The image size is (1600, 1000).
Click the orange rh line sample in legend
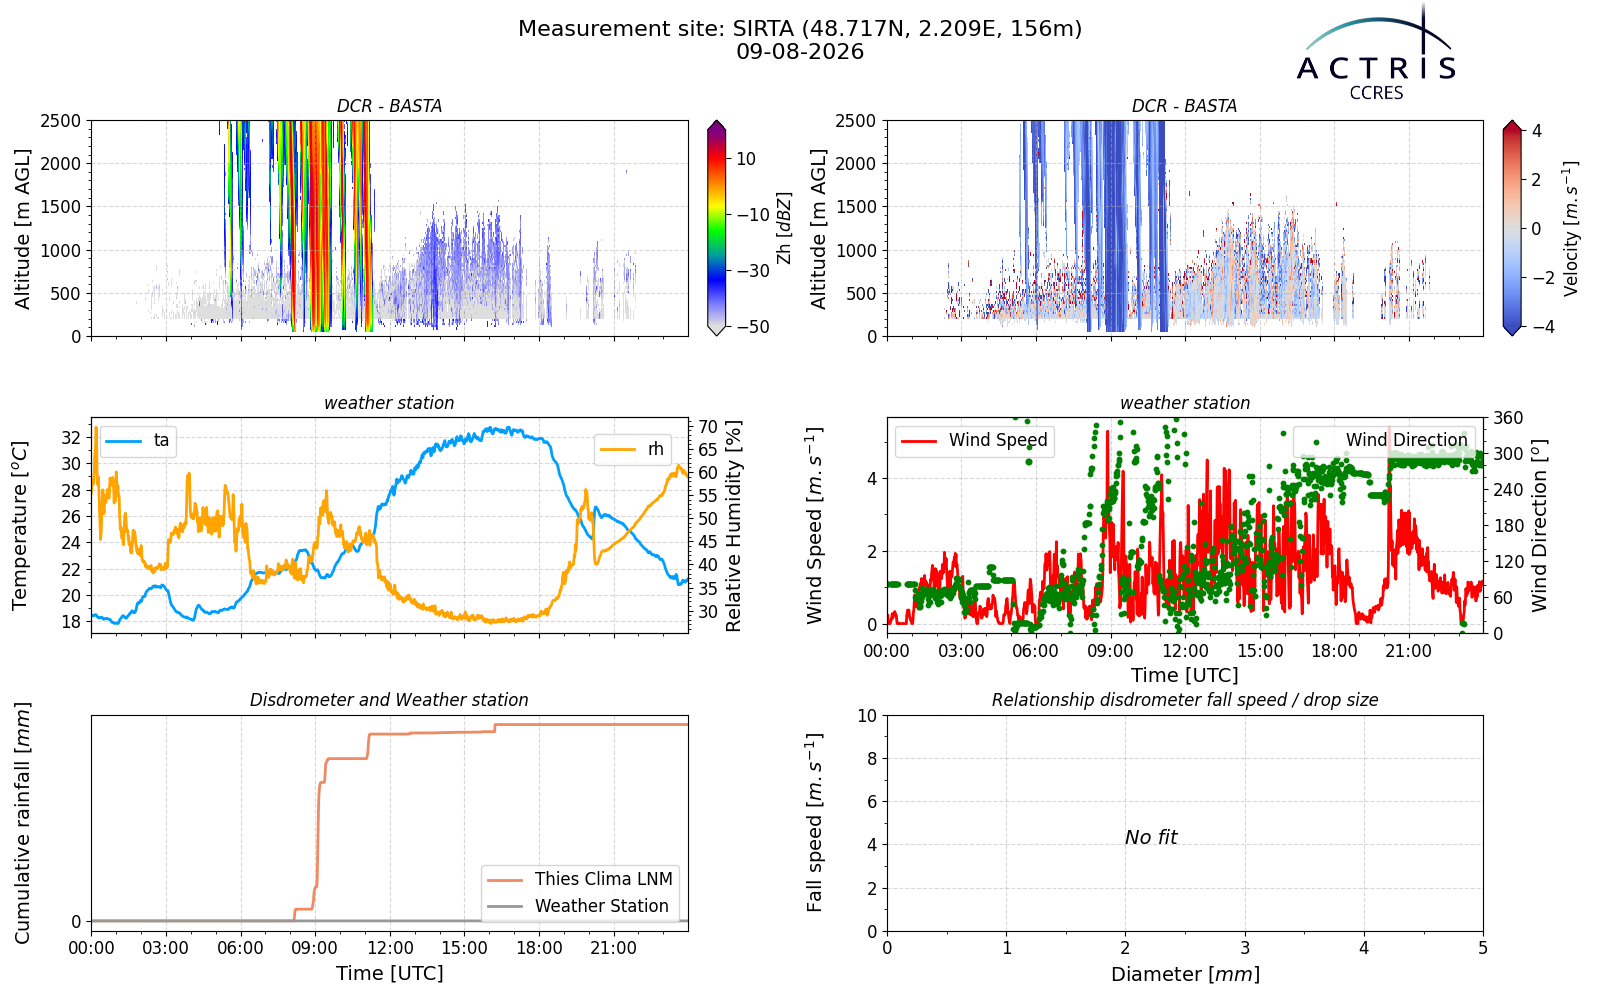point(618,449)
